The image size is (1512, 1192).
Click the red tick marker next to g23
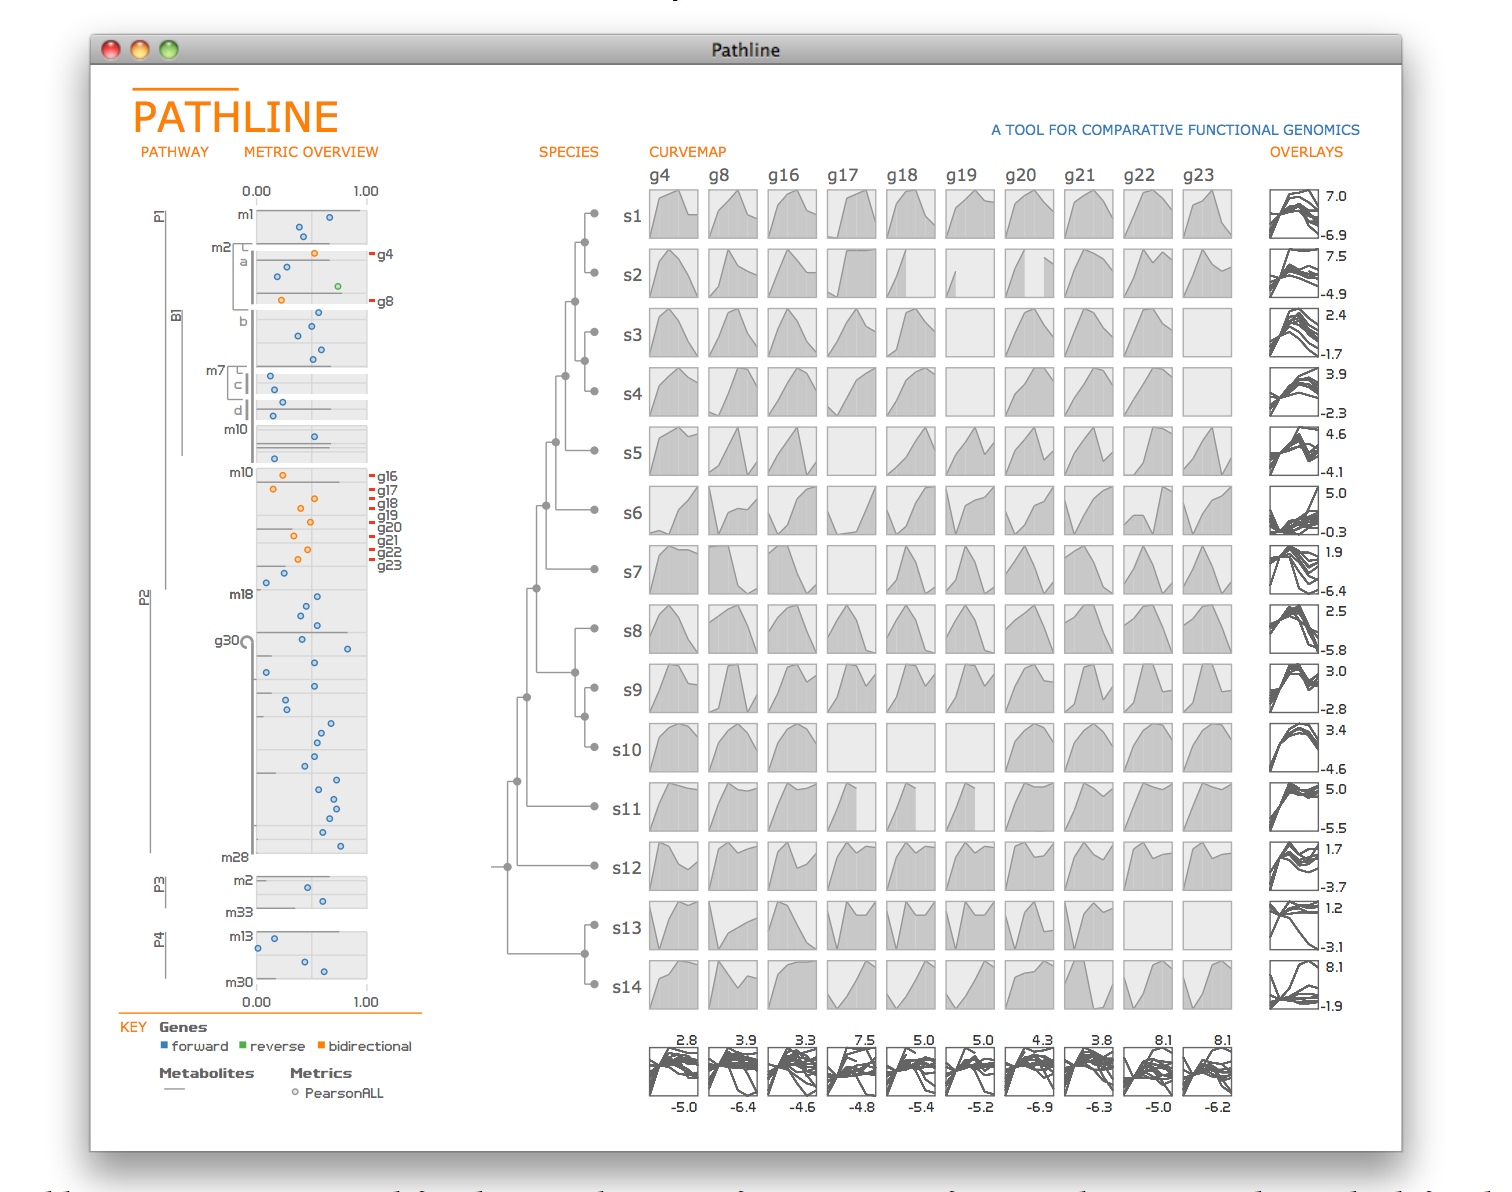[x=371, y=560]
